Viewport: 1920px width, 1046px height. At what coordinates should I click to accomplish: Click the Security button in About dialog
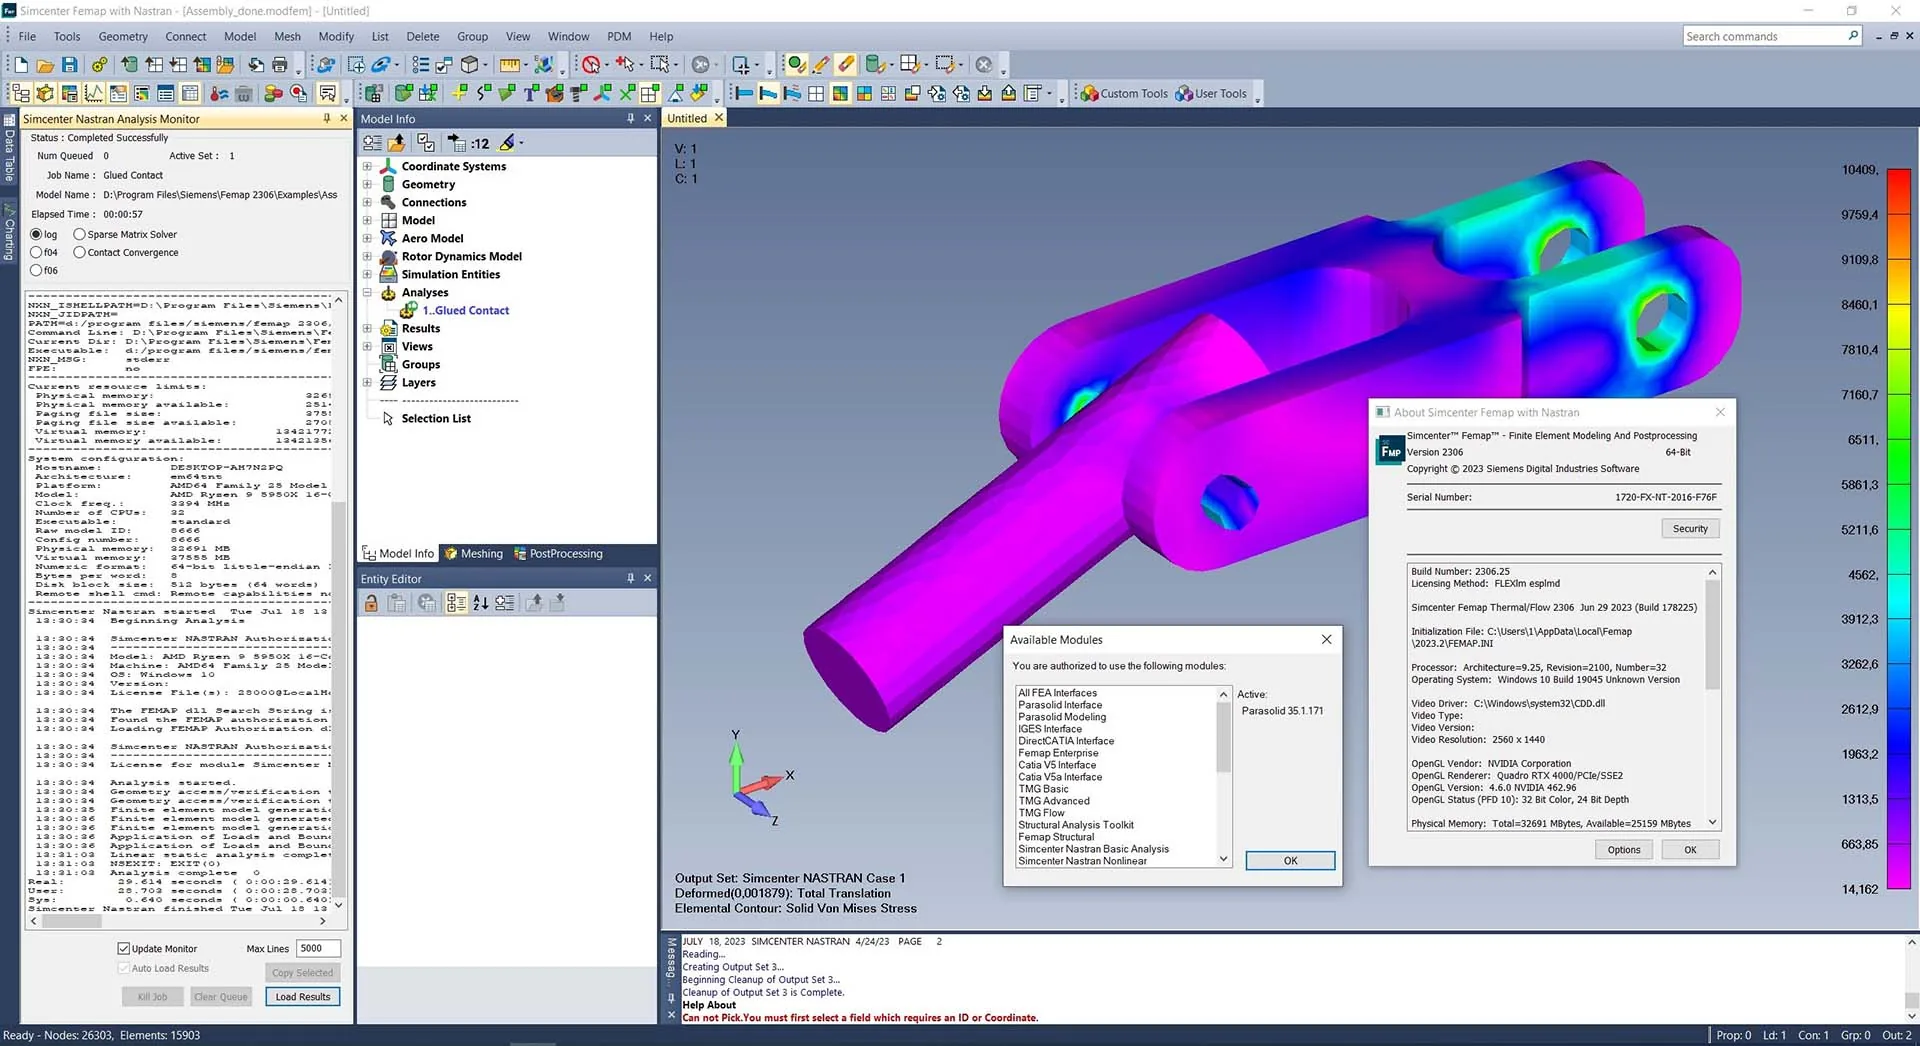(x=1690, y=529)
